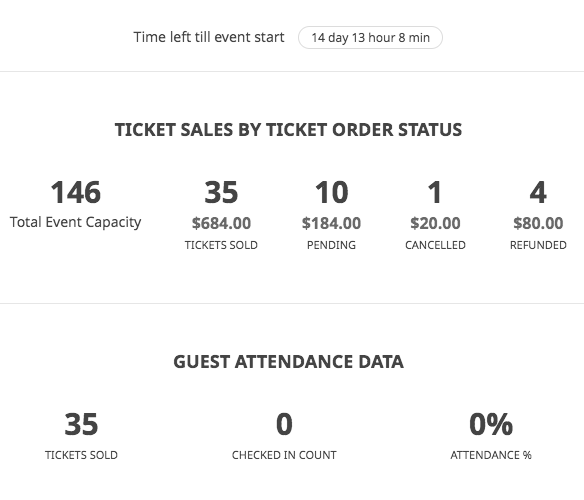The image size is (584, 500).
Task: Click the $80.00 refunded amount
Action: click(538, 223)
